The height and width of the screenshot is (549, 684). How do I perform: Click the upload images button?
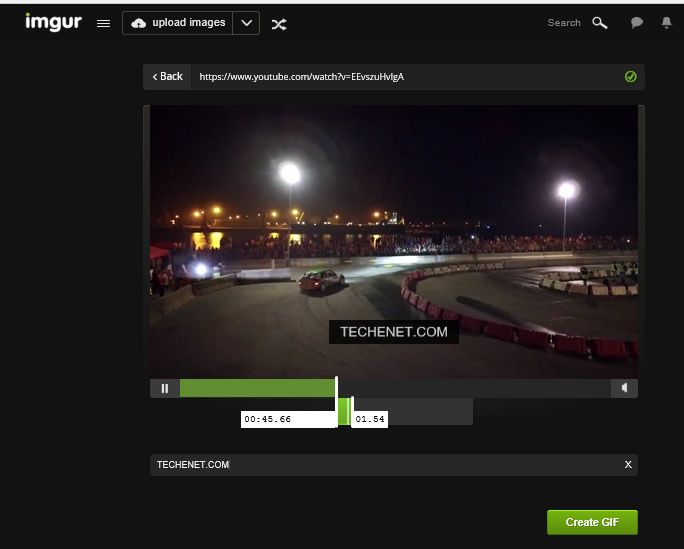178,23
